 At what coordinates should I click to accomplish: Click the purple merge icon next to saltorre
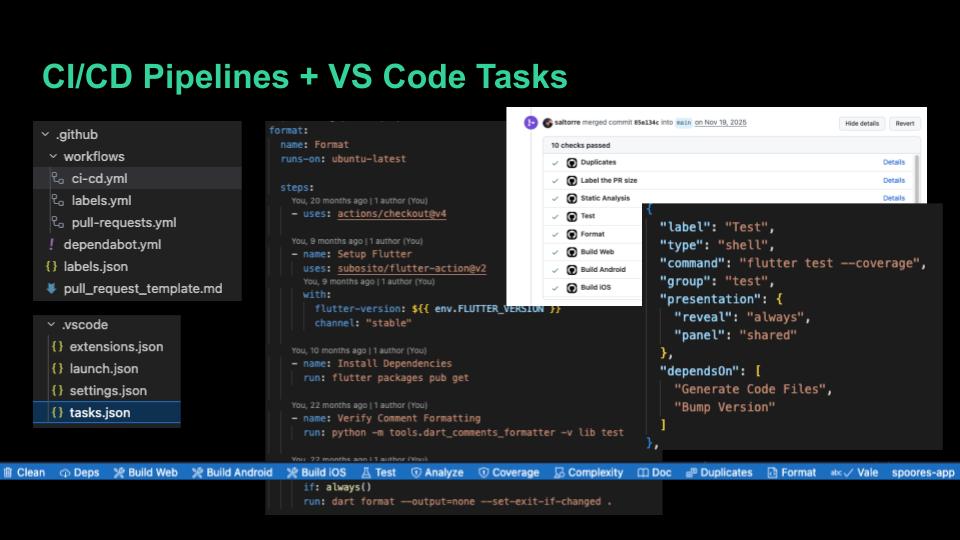pyautogui.click(x=531, y=122)
